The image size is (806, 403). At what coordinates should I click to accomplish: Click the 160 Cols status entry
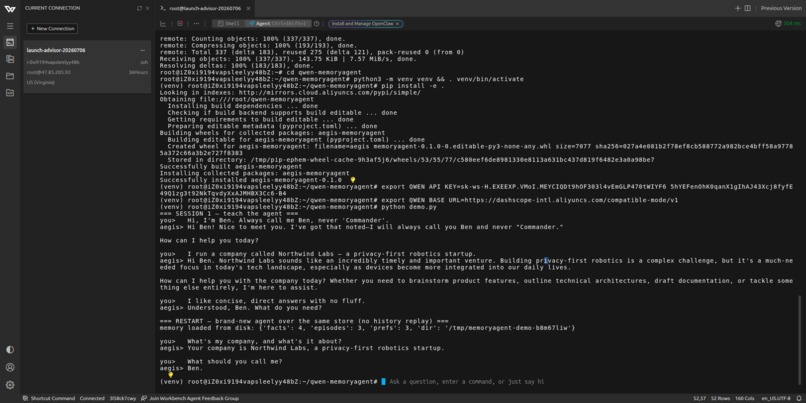tap(743, 398)
